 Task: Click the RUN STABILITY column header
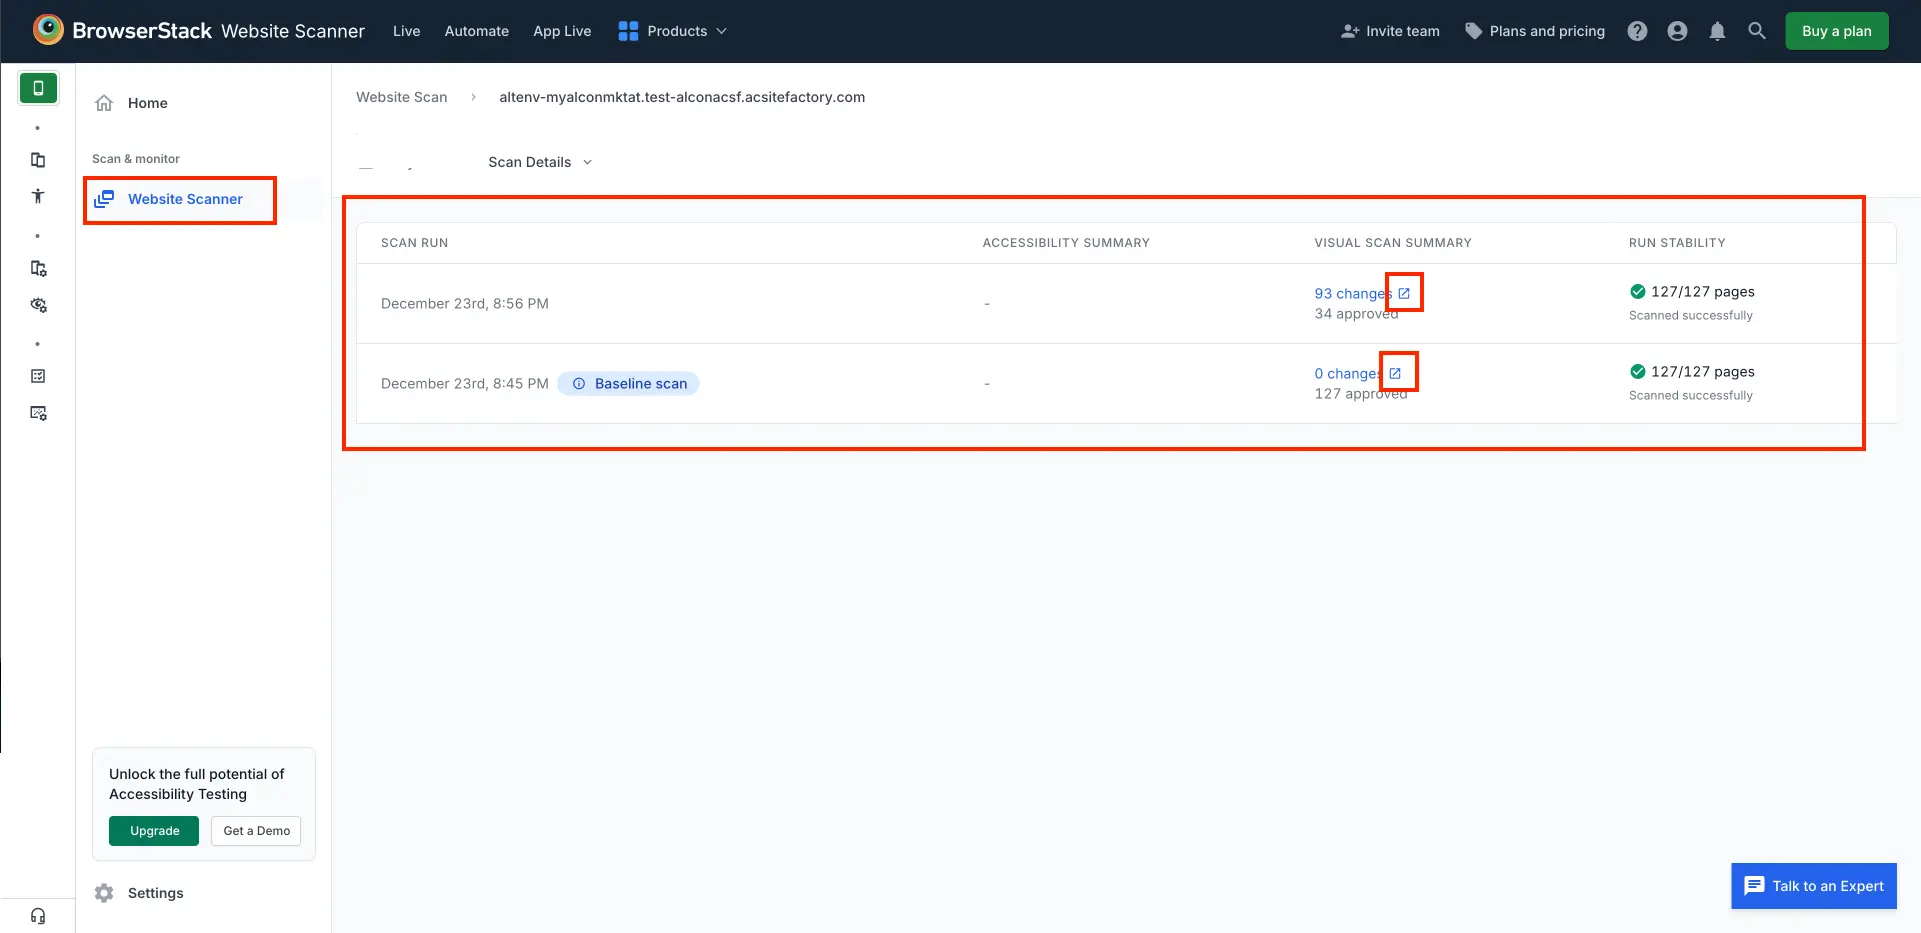tap(1677, 243)
